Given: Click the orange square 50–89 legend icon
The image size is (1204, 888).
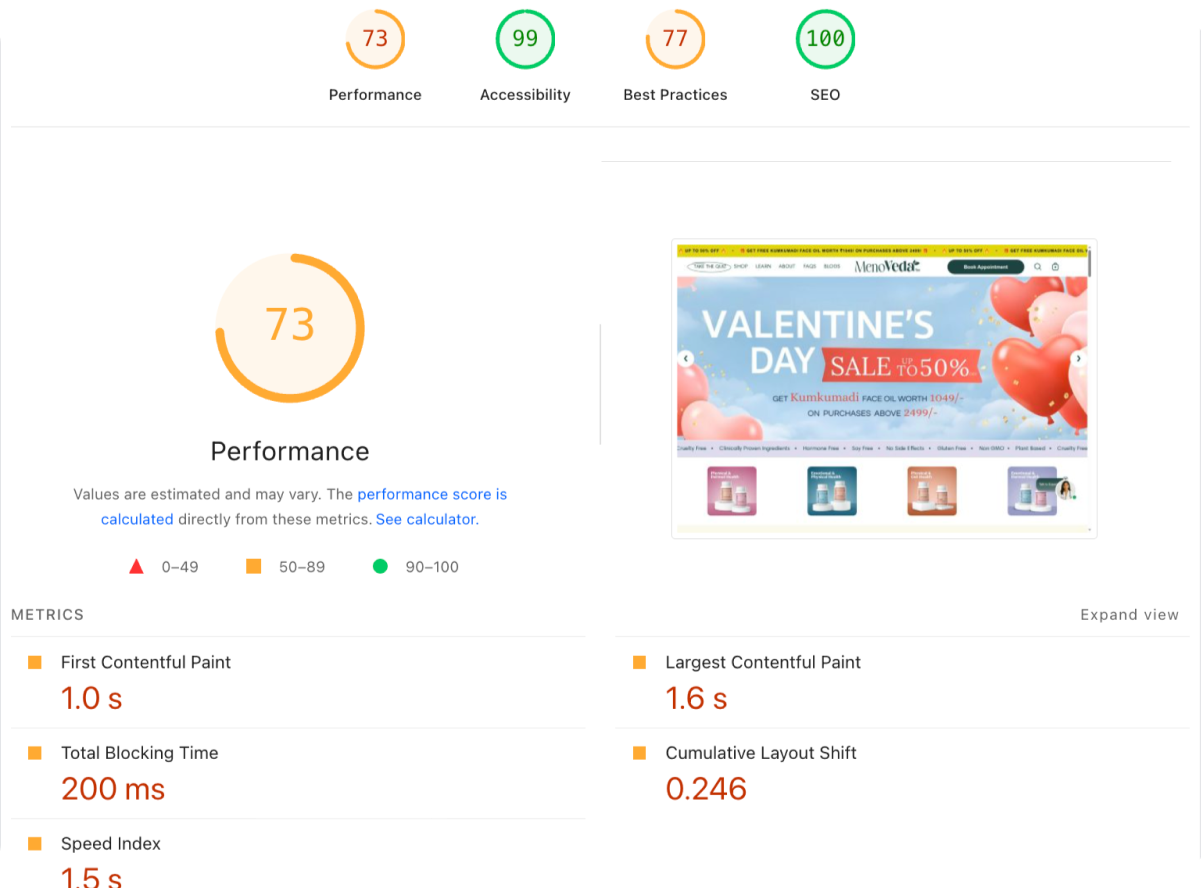Looking at the screenshot, I should [x=254, y=567].
